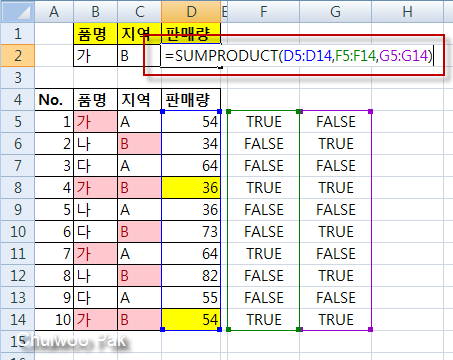
Task: Select column B header
Action: [95, 12]
